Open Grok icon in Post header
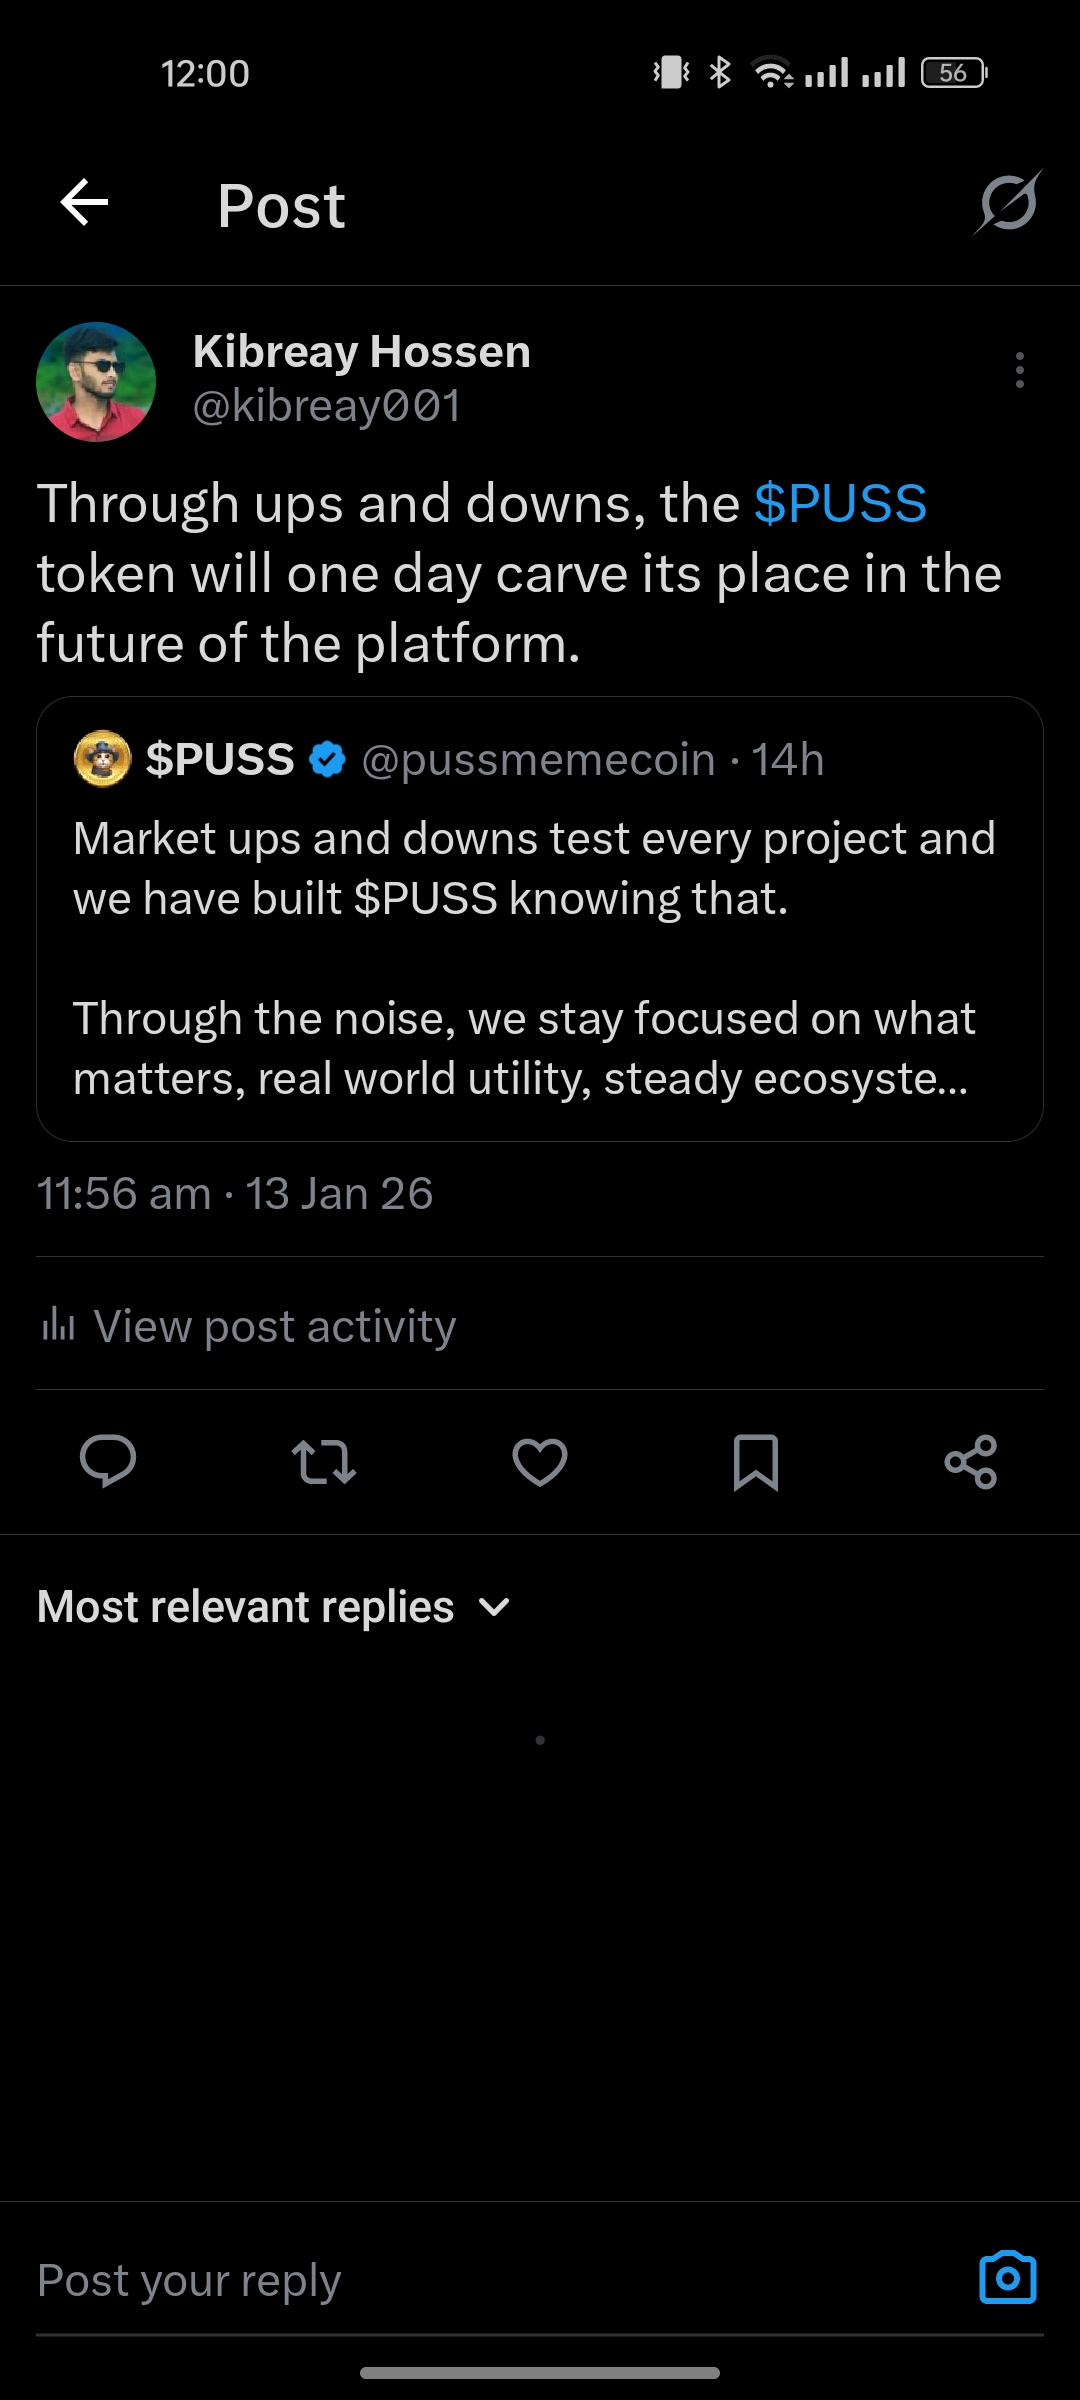Screen dimensions: 1080x2400 pyautogui.click(x=1008, y=203)
